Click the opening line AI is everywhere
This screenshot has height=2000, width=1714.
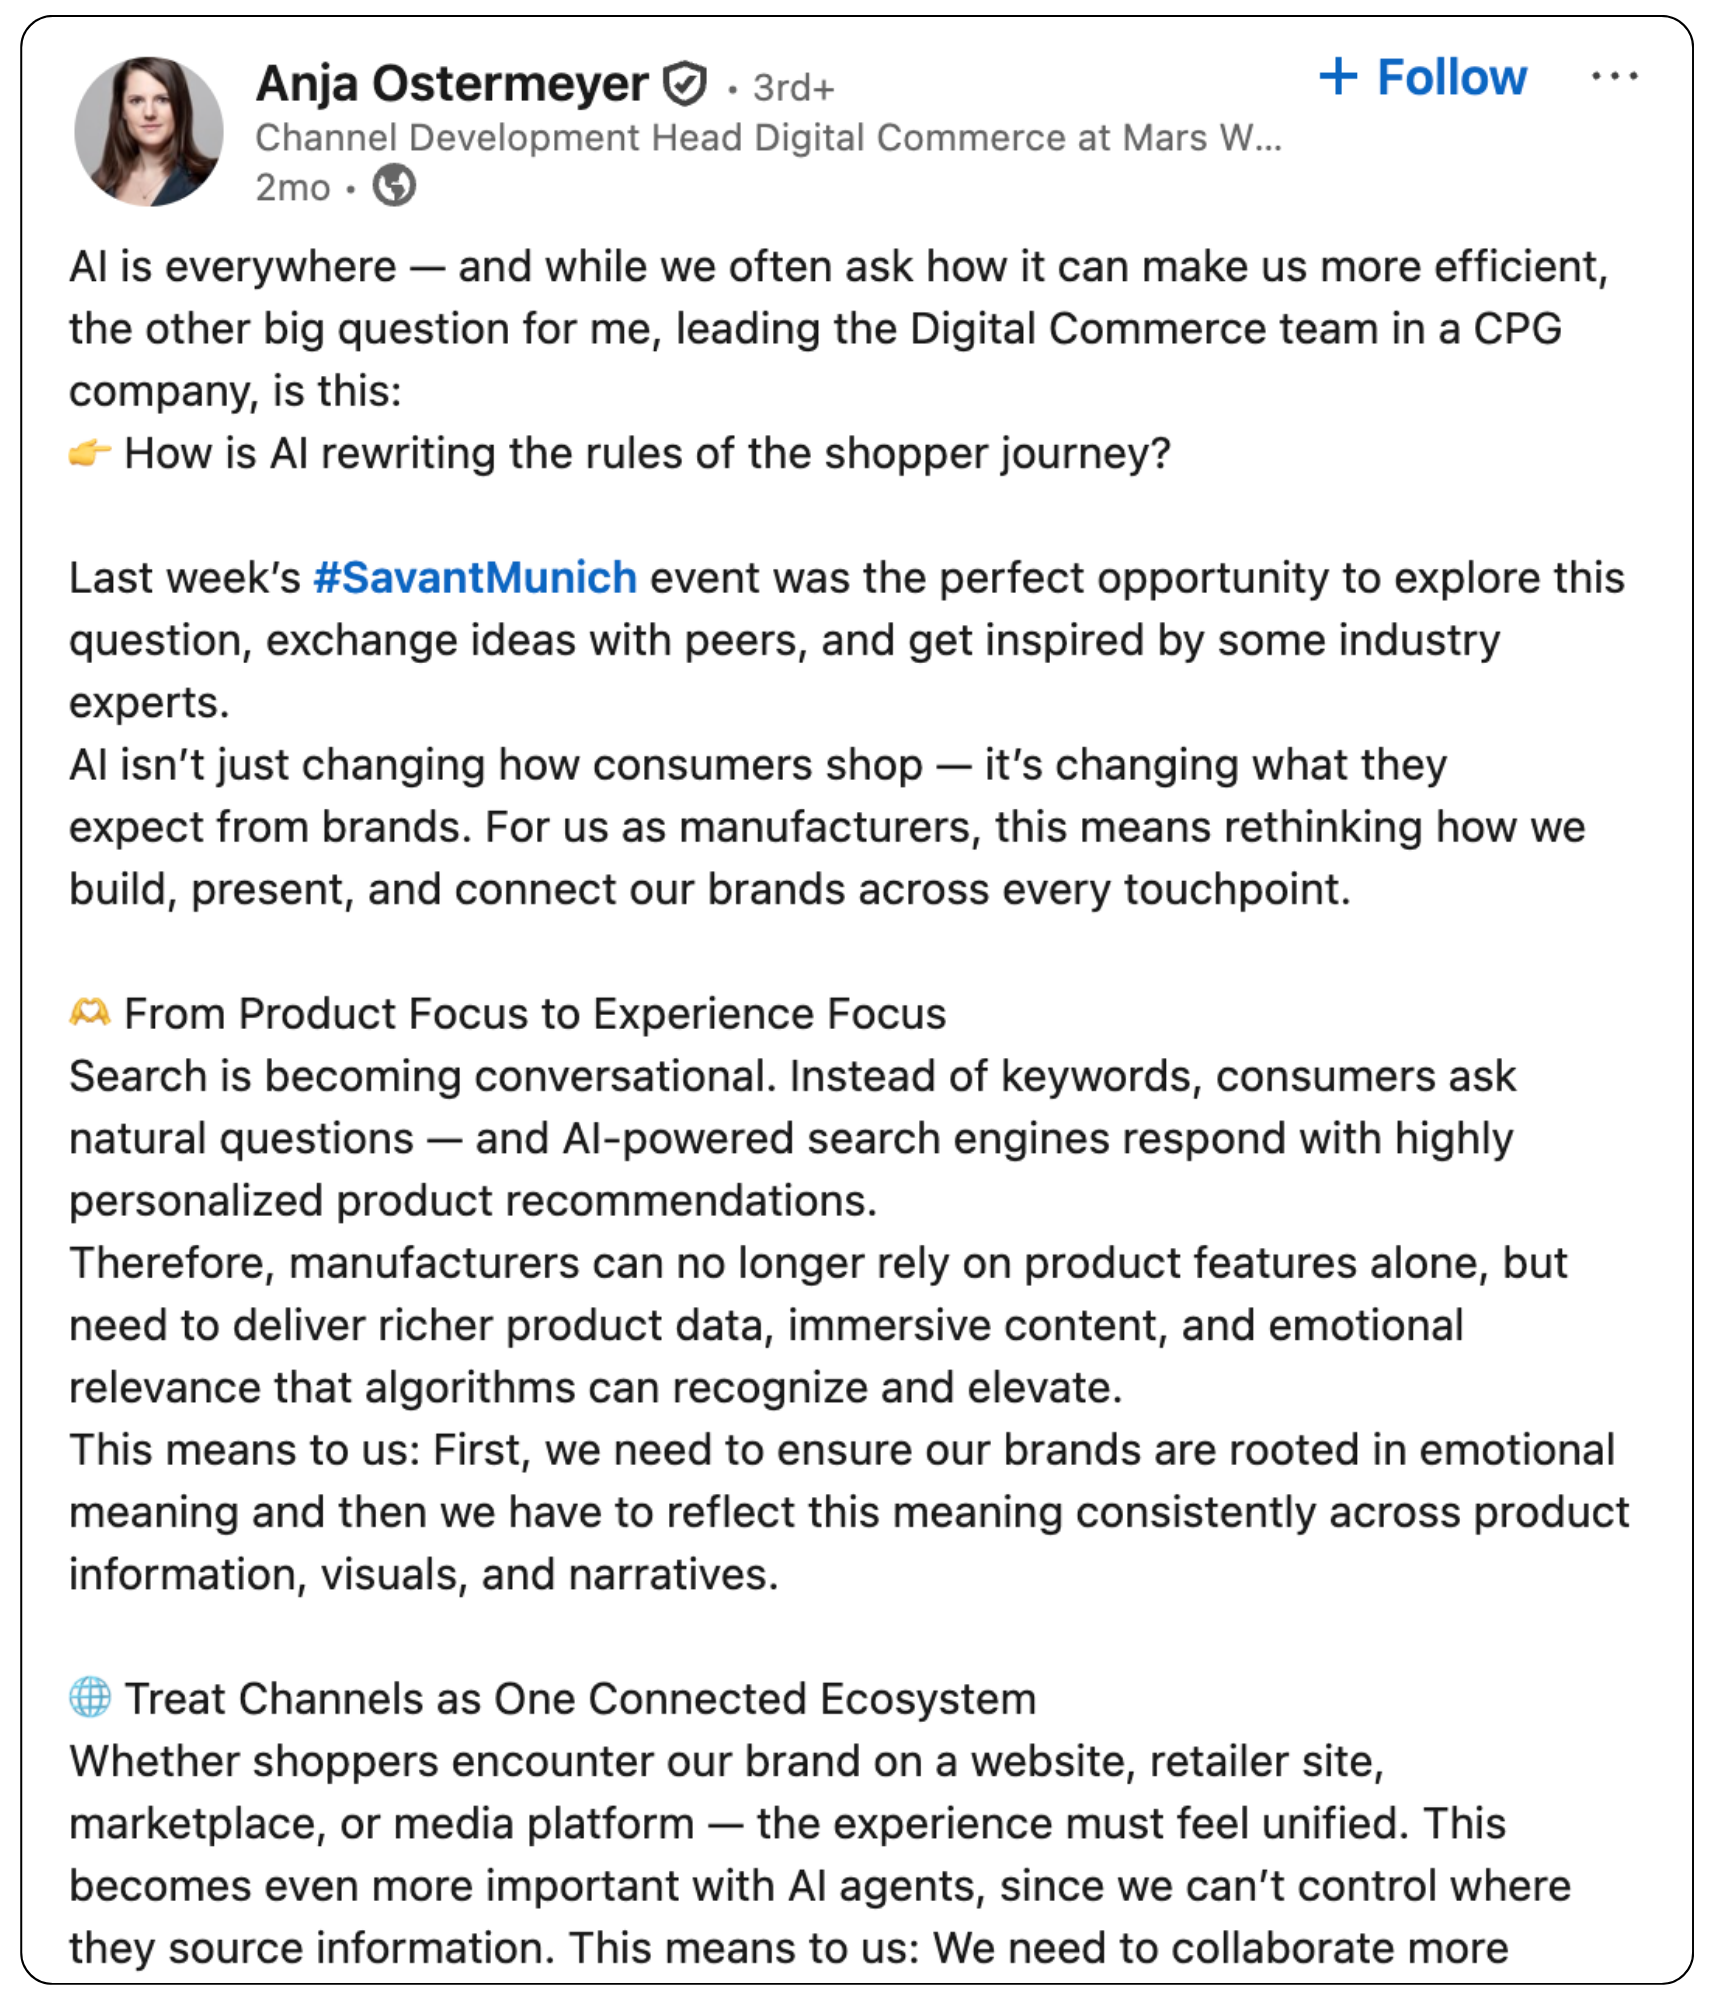[838, 267]
